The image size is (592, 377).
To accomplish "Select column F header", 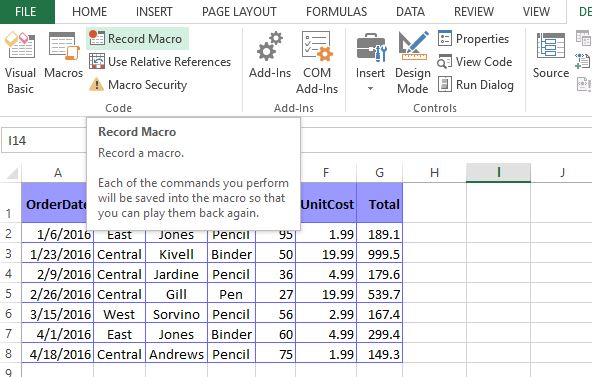I will (326, 173).
